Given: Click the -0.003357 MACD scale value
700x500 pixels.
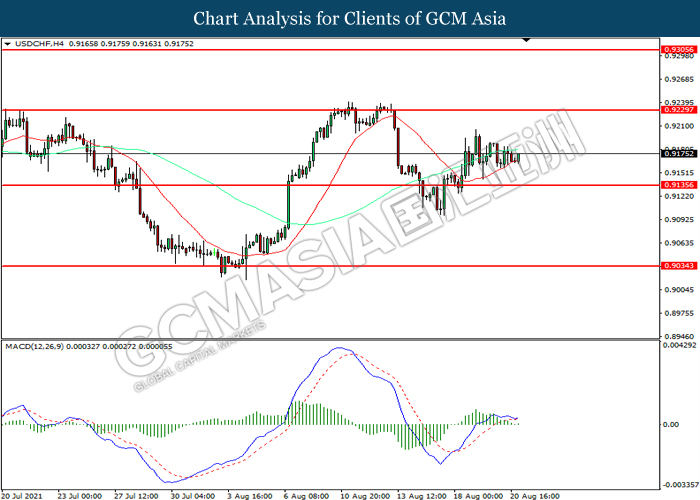Looking at the screenshot, I should click(x=679, y=484).
